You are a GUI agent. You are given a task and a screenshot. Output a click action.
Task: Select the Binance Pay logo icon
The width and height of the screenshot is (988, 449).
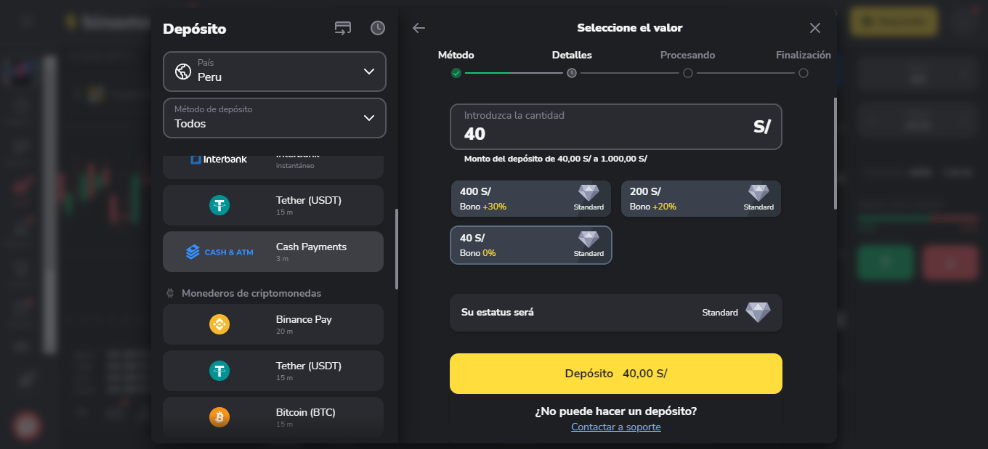[219, 324]
